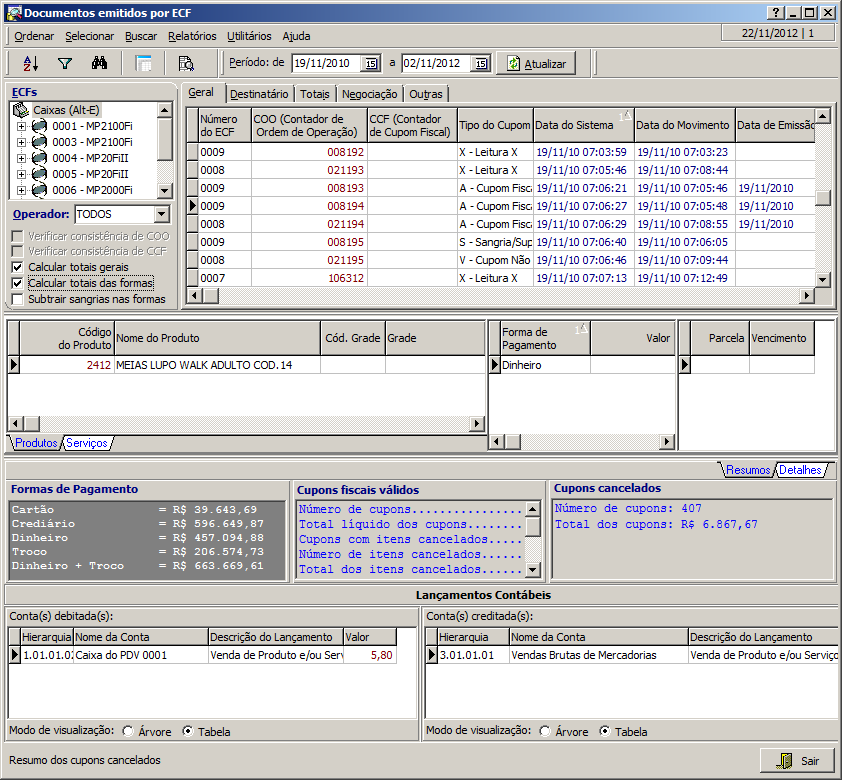Enable Calcular totais gerais checkbox
The height and width of the screenshot is (780, 842).
coord(18,268)
